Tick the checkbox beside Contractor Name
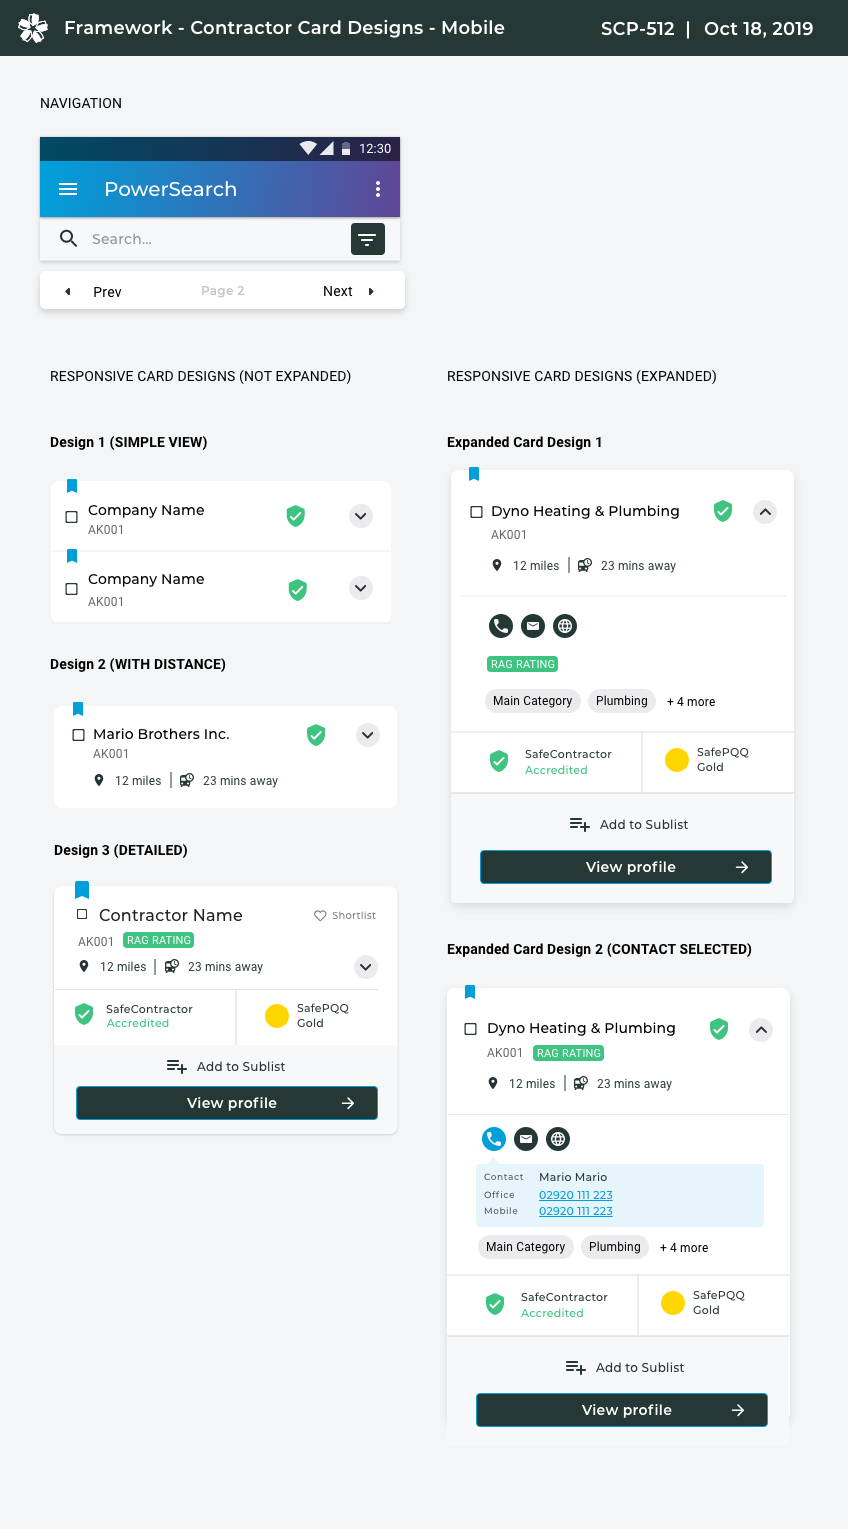The width and height of the screenshot is (848, 1529). [x=82, y=914]
